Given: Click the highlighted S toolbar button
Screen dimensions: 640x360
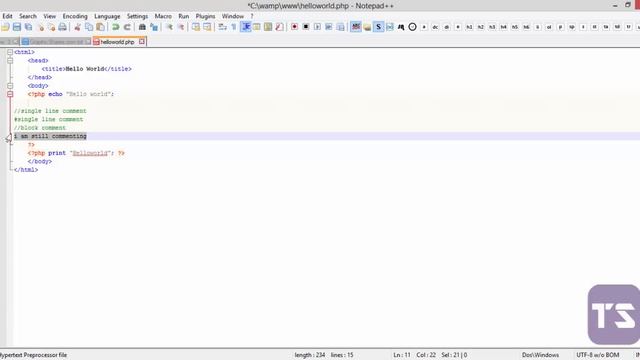Looking at the screenshot, I should pyautogui.click(x=378, y=27).
